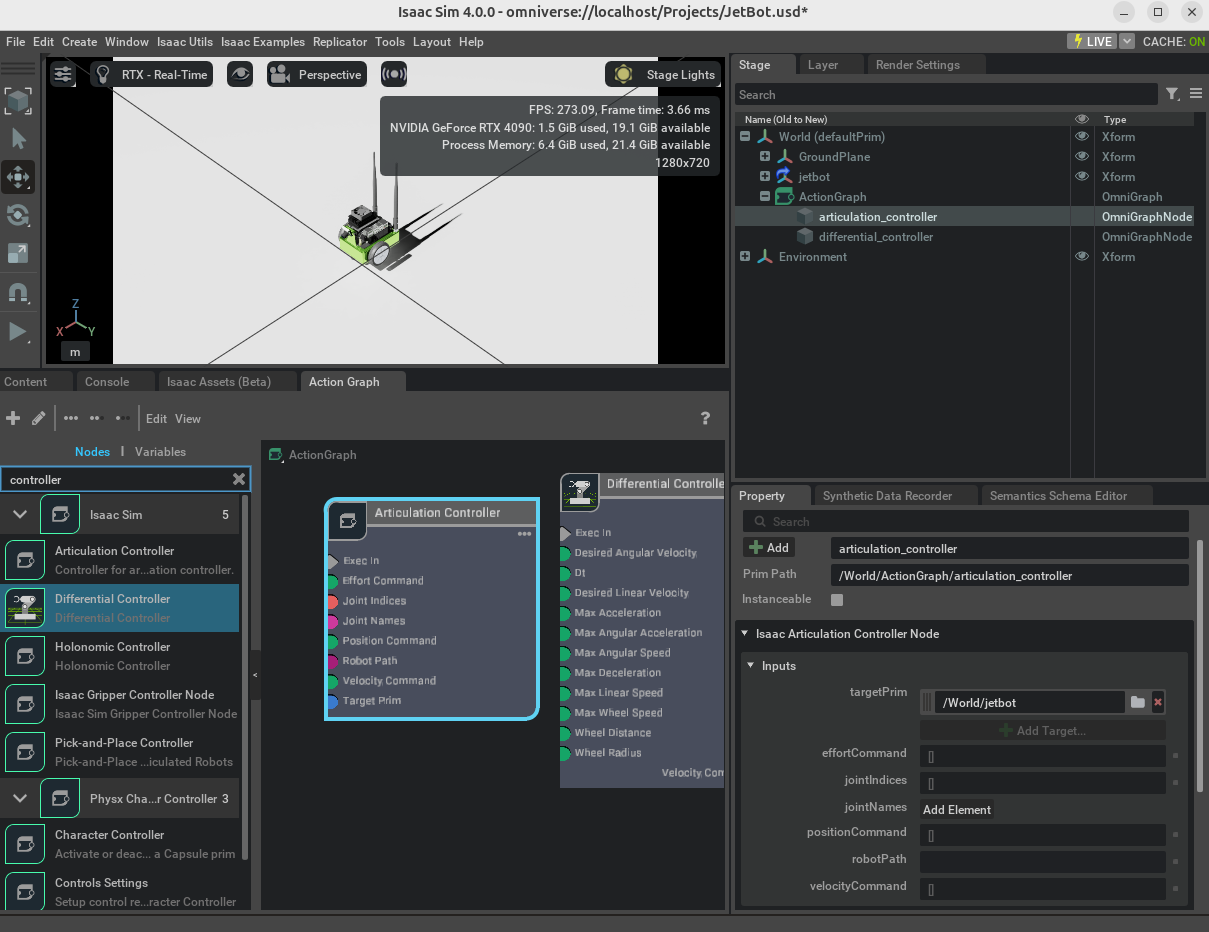Toggle LIVE session button
Screen dimensions: 1209x932
[1091, 41]
